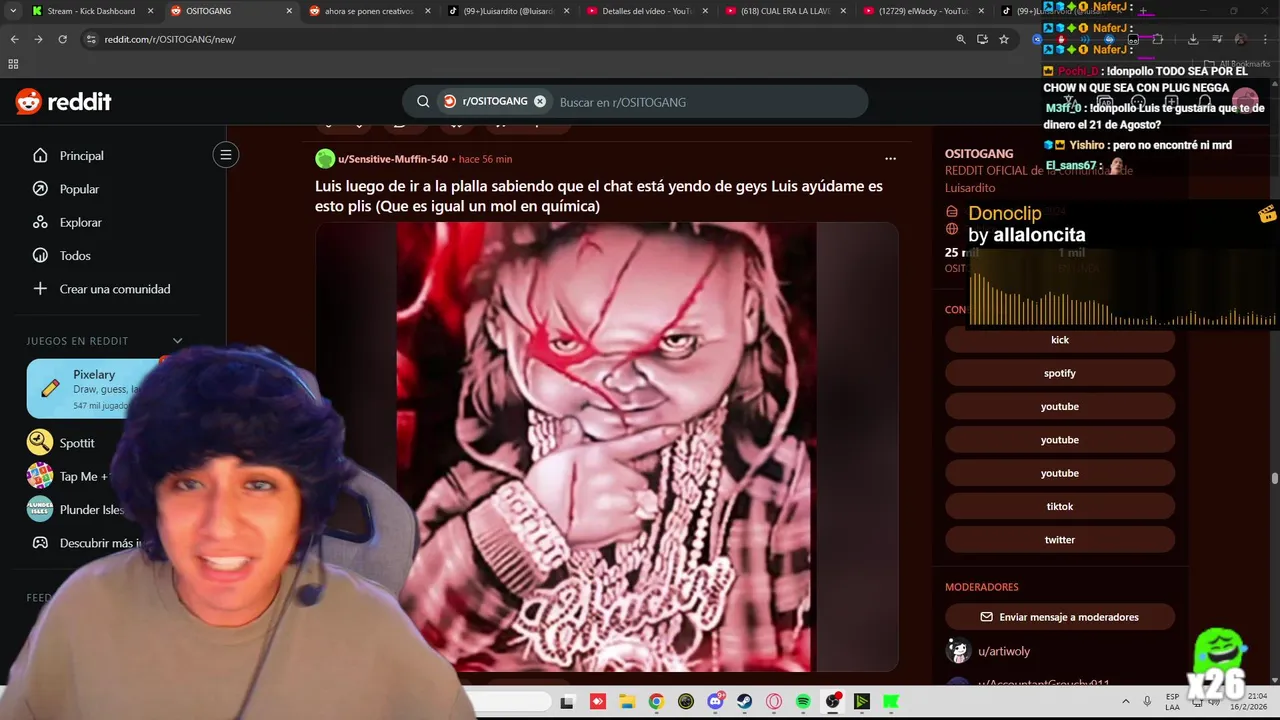Select the OSITOGANG browser tab

point(230,11)
